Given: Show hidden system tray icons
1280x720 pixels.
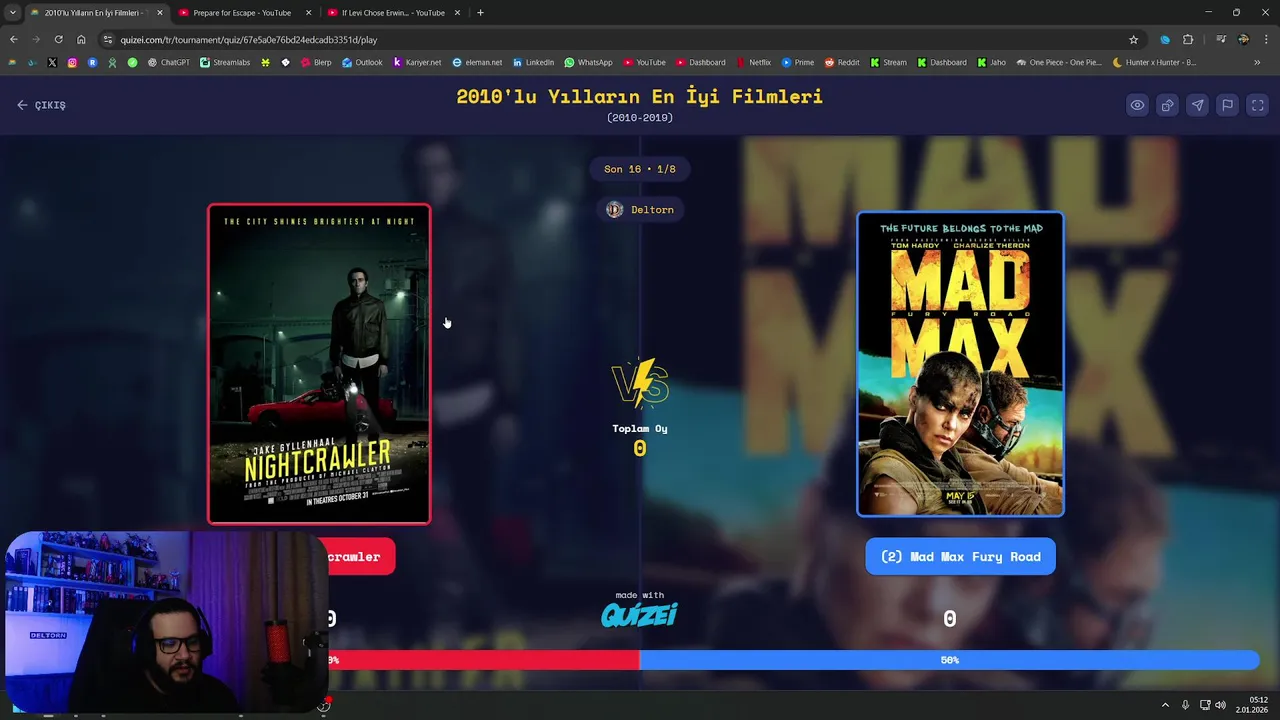Looking at the screenshot, I should [x=1165, y=705].
